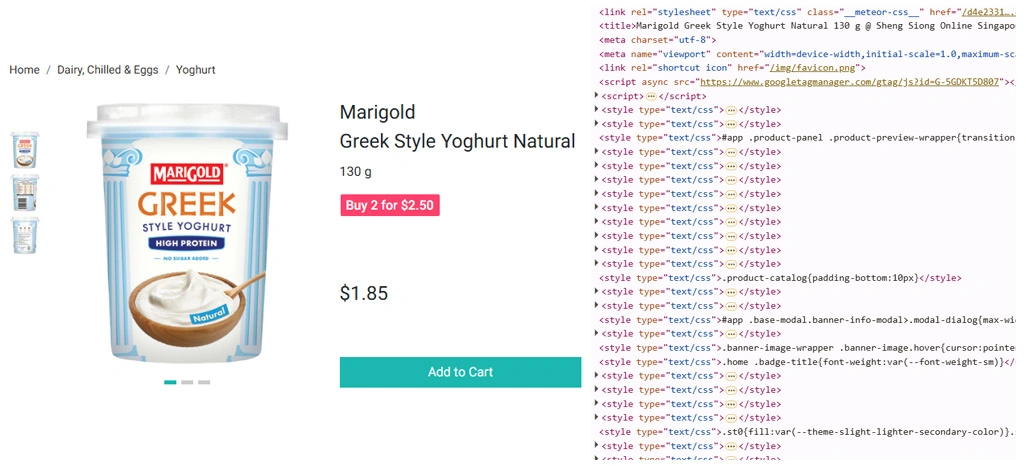Image resolution: width=1026 pixels, height=466 pixels.
Task: Select the first product thumbnail image
Action: (25, 150)
